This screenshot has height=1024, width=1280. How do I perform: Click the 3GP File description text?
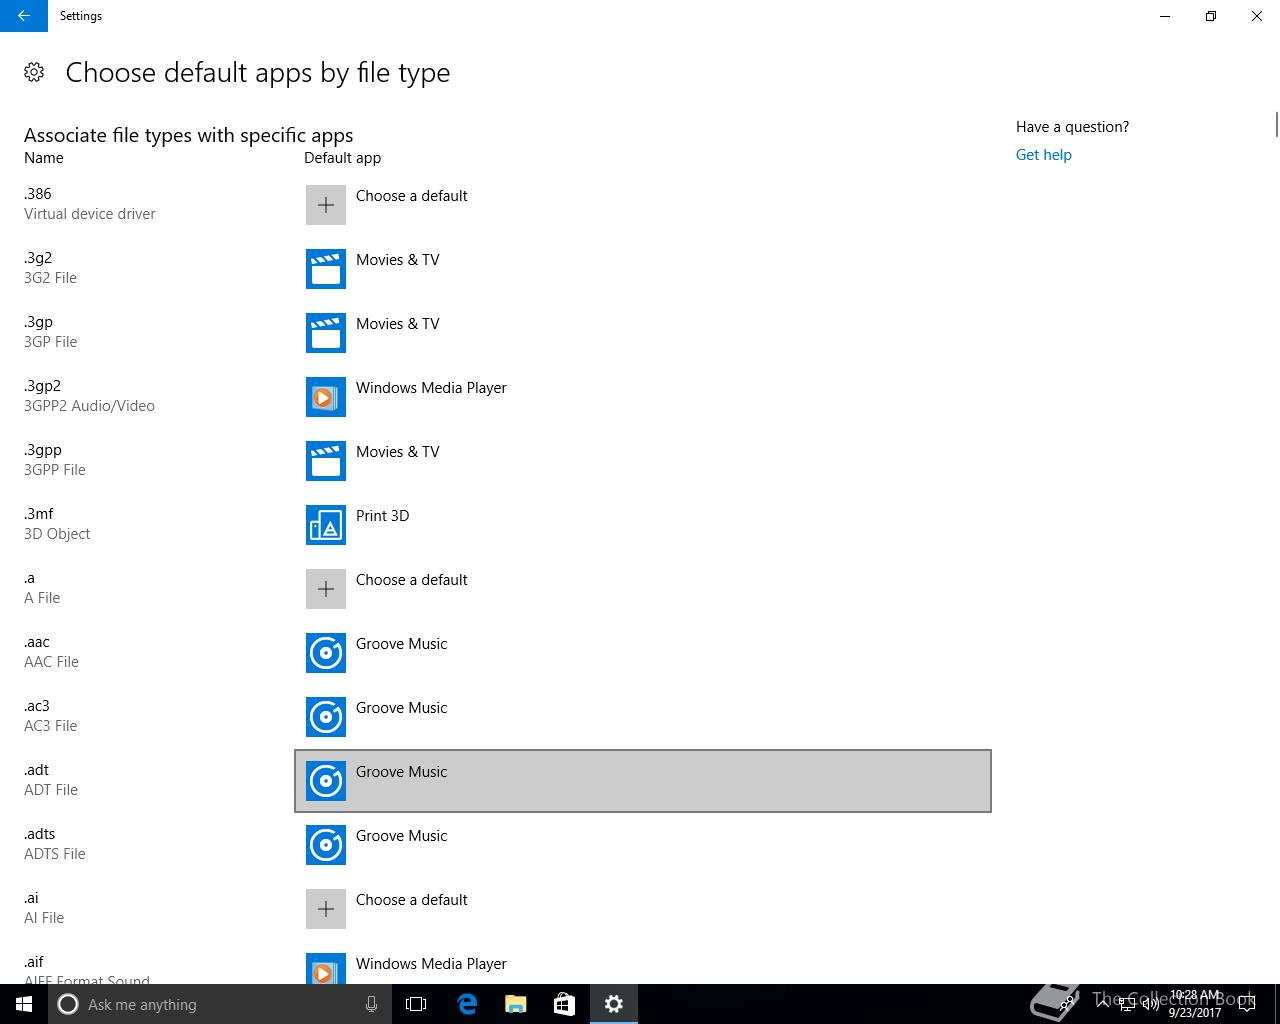[50, 342]
